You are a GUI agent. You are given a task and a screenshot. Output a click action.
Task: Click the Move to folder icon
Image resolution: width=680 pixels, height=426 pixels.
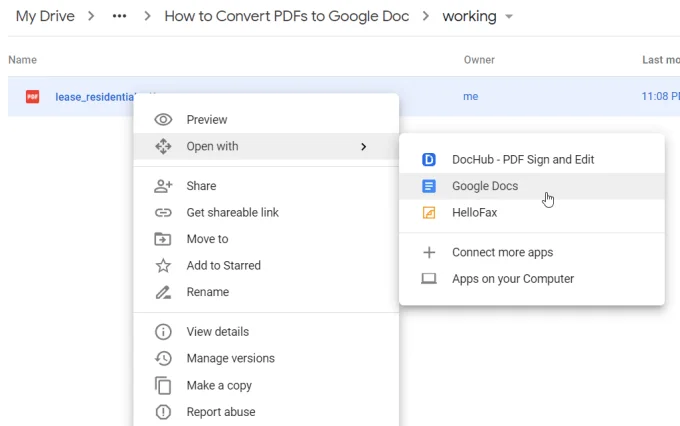click(163, 239)
